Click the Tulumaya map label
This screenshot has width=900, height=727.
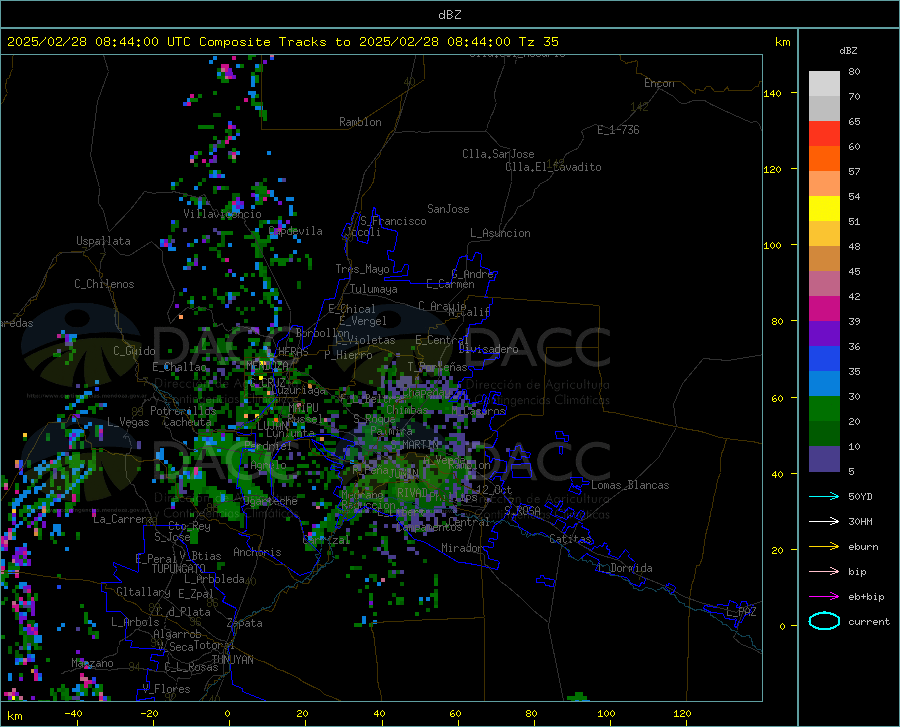[374, 289]
